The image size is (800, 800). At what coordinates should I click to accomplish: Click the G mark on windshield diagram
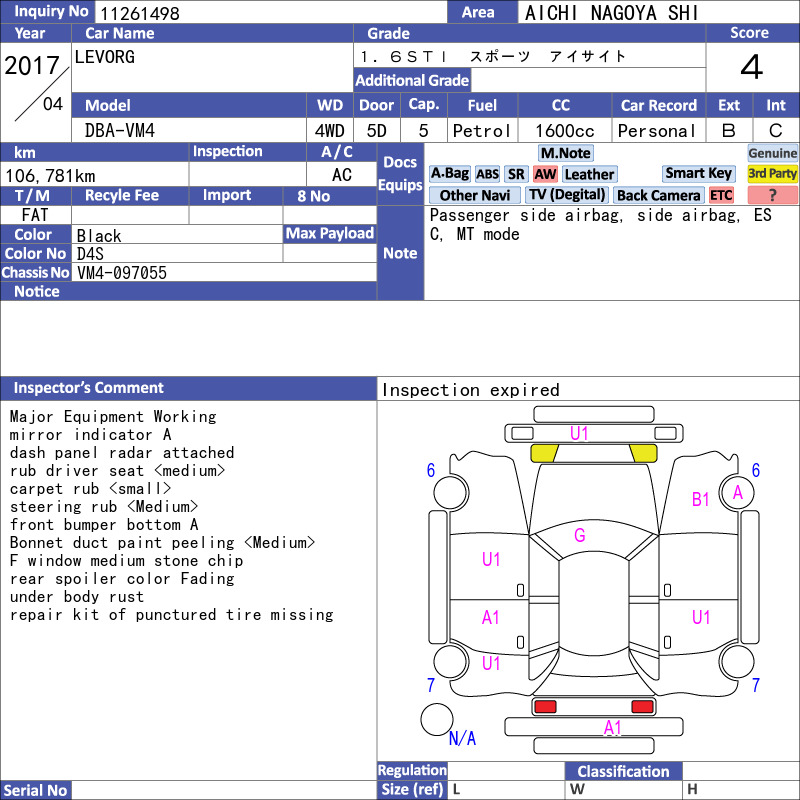click(580, 535)
